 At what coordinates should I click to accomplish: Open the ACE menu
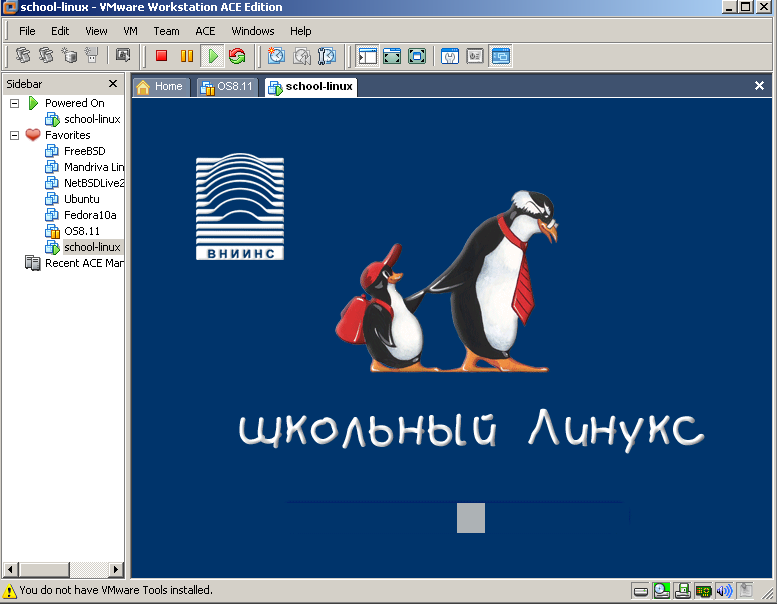click(x=205, y=31)
